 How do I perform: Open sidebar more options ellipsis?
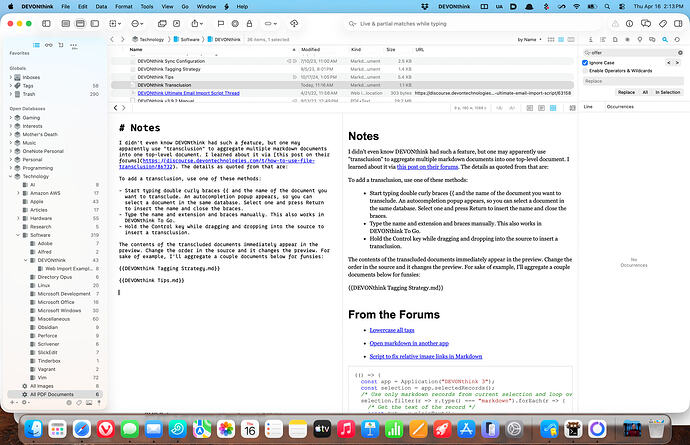pyautogui.click(x=73, y=45)
